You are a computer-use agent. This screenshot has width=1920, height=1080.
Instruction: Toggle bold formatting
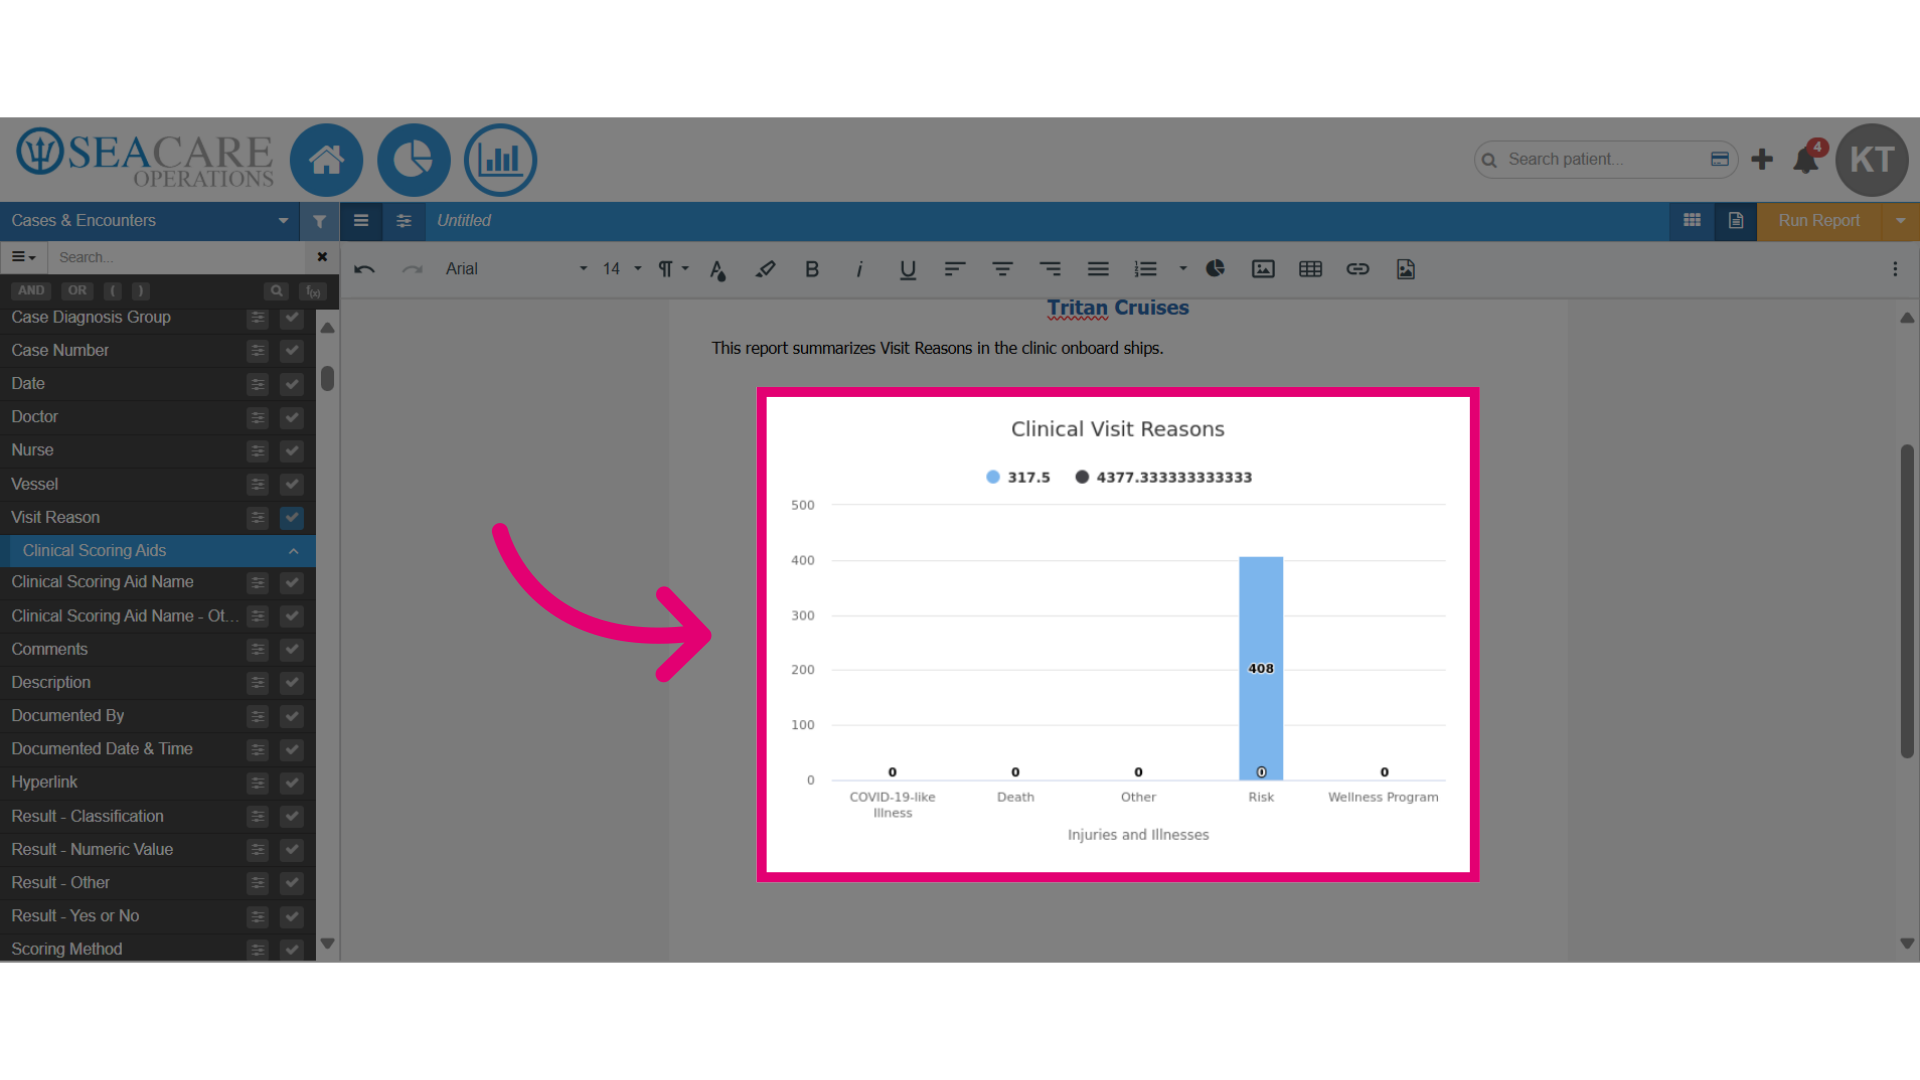point(812,269)
